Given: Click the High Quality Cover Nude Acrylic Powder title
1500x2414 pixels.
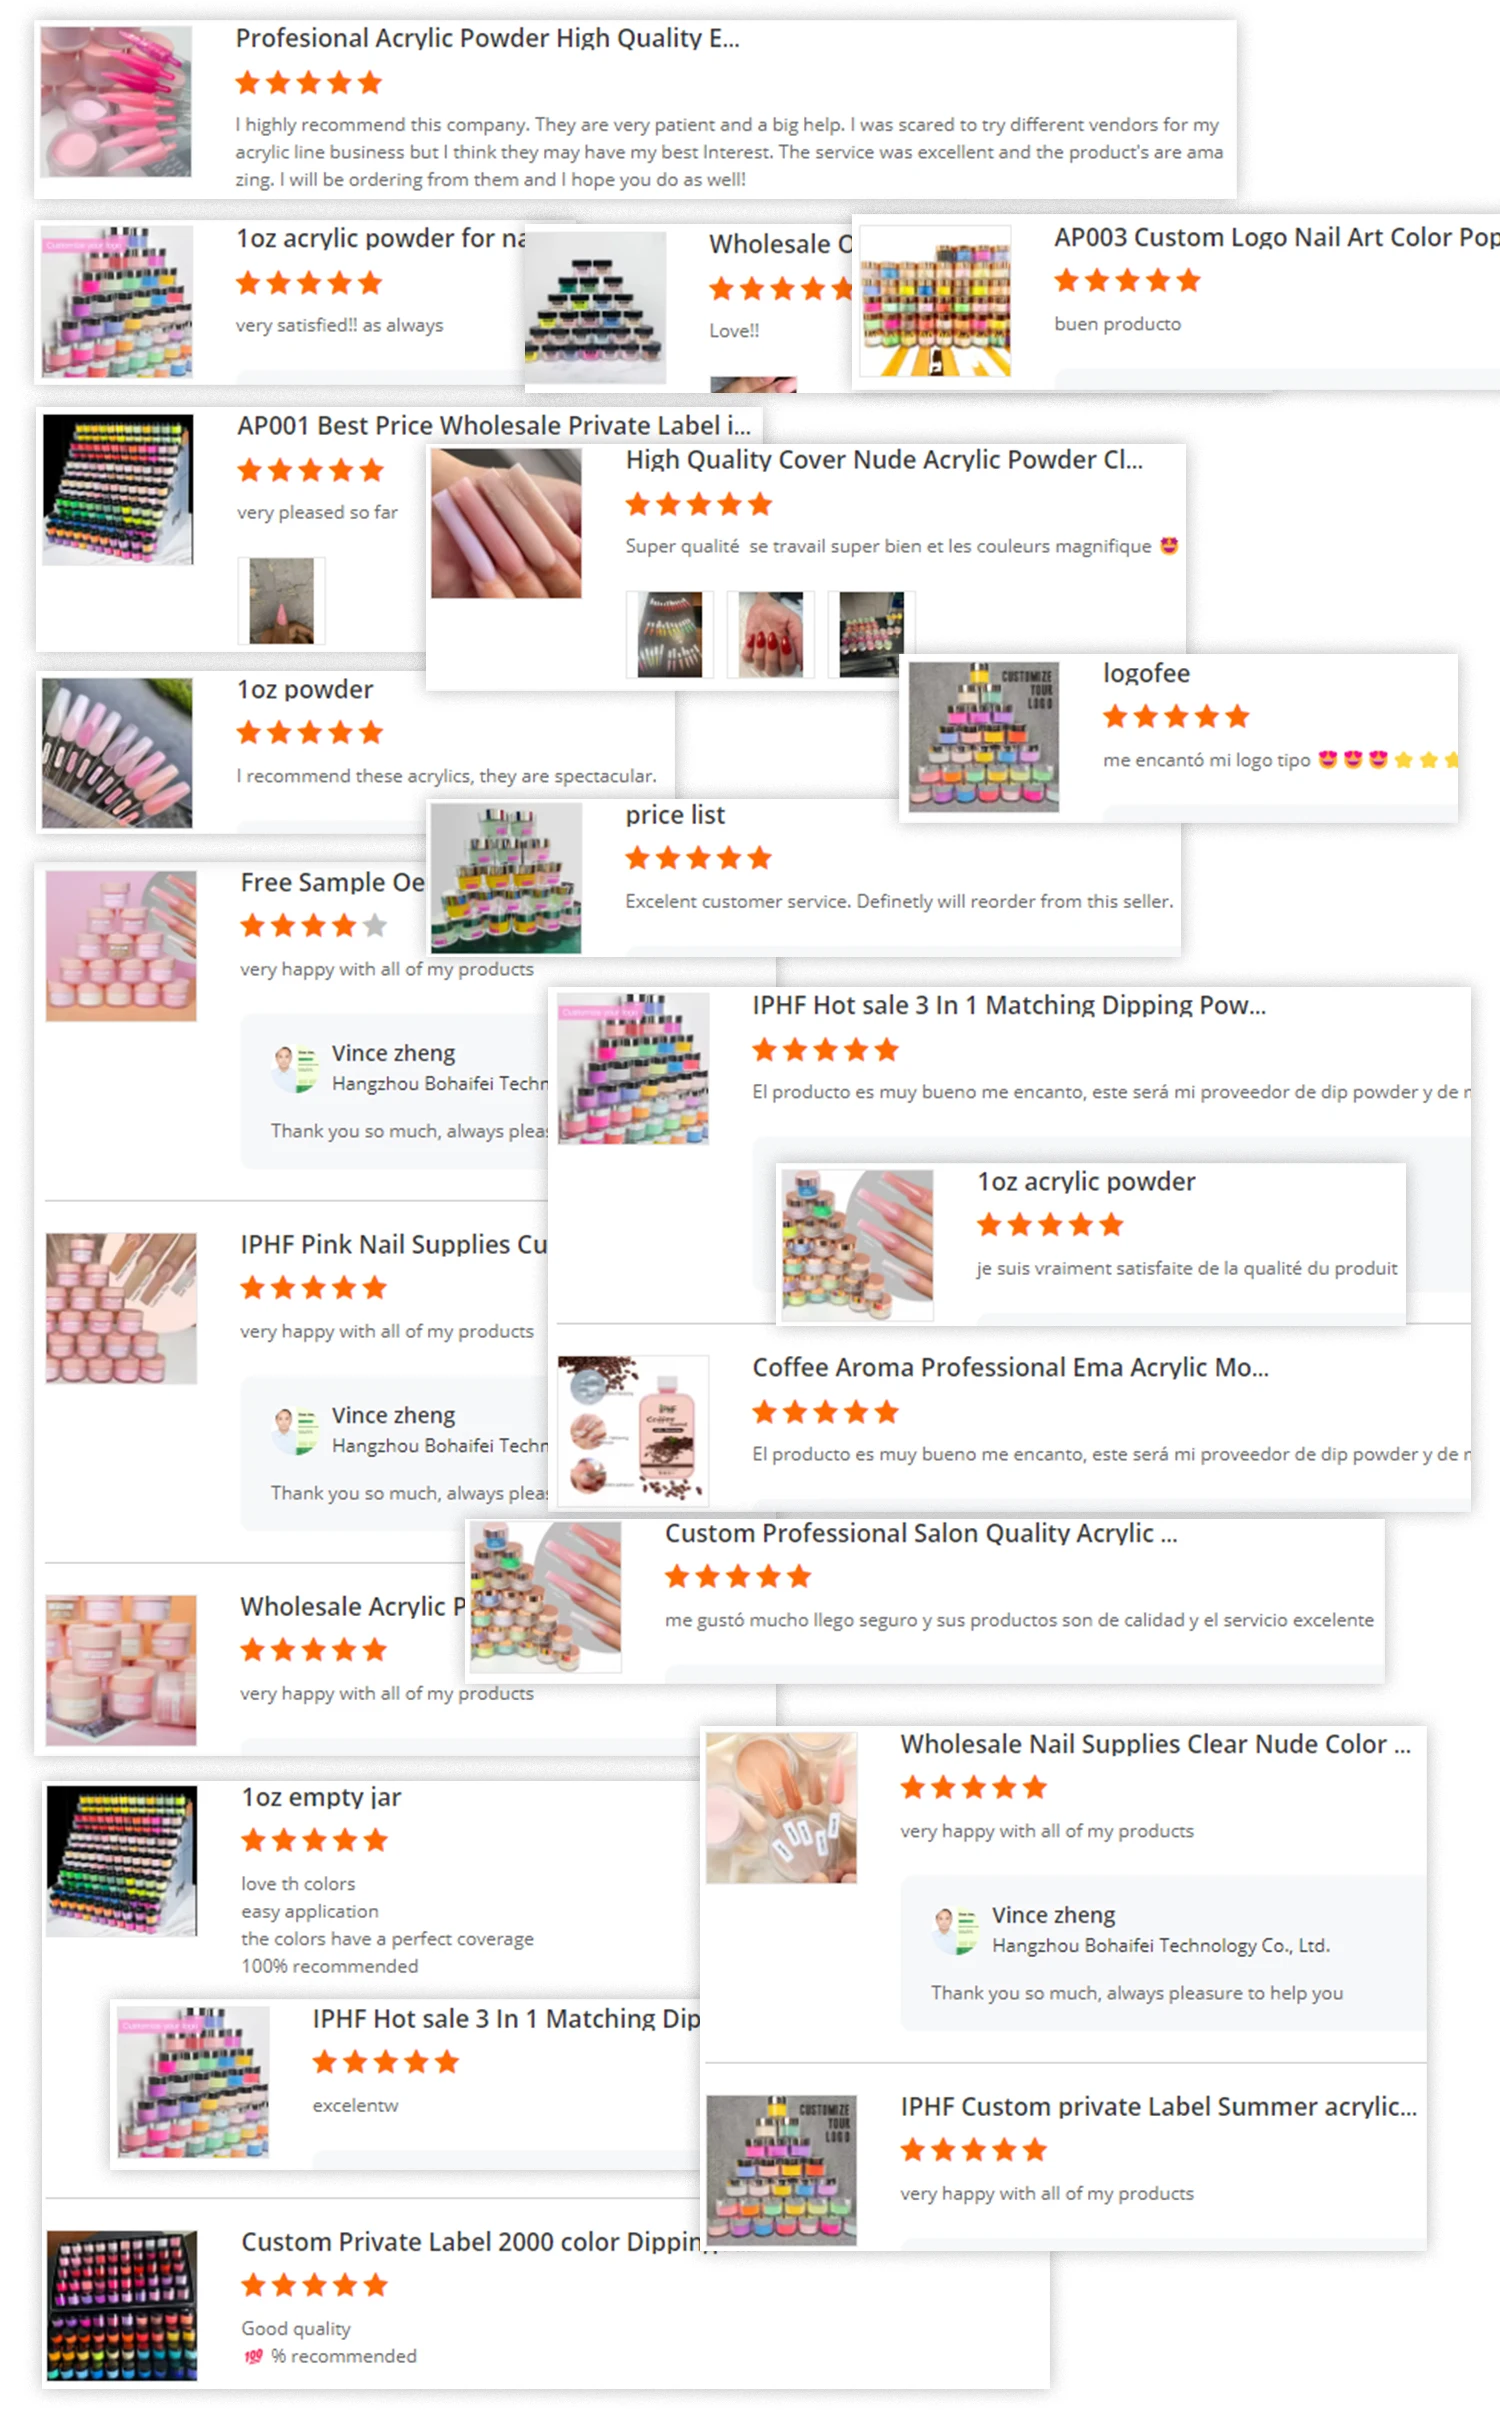Looking at the screenshot, I should [x=884, y=460].
